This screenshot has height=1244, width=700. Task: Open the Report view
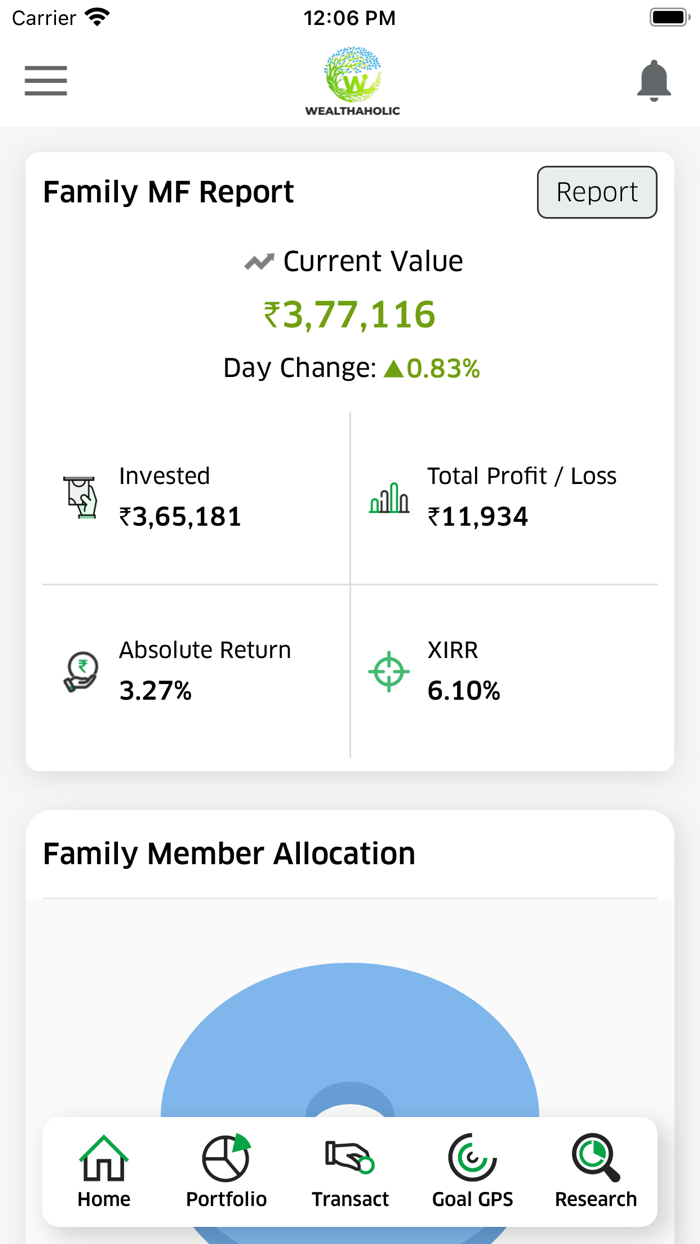[597, 192]
